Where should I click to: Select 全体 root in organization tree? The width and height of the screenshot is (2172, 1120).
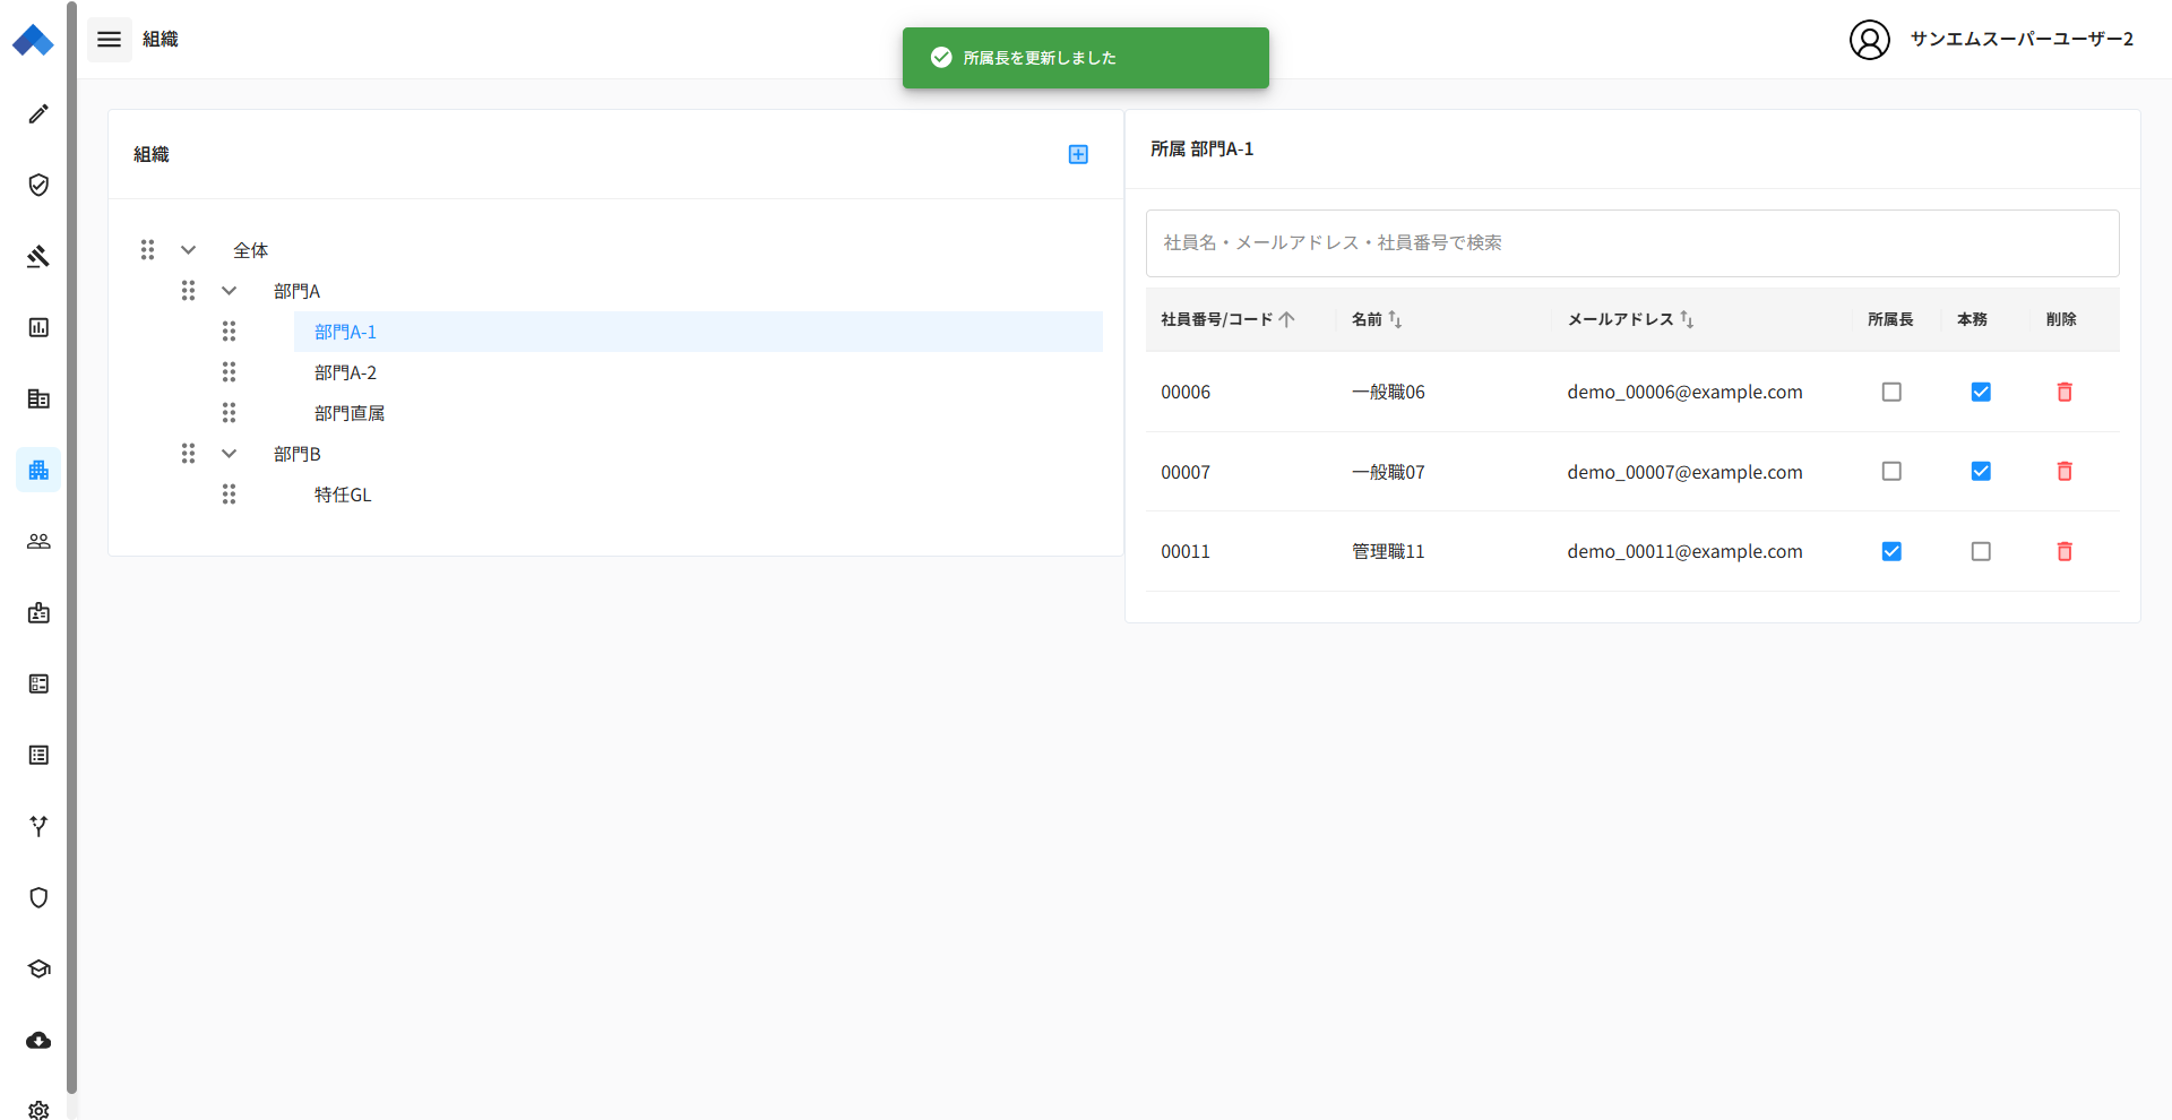coord(250,250)
